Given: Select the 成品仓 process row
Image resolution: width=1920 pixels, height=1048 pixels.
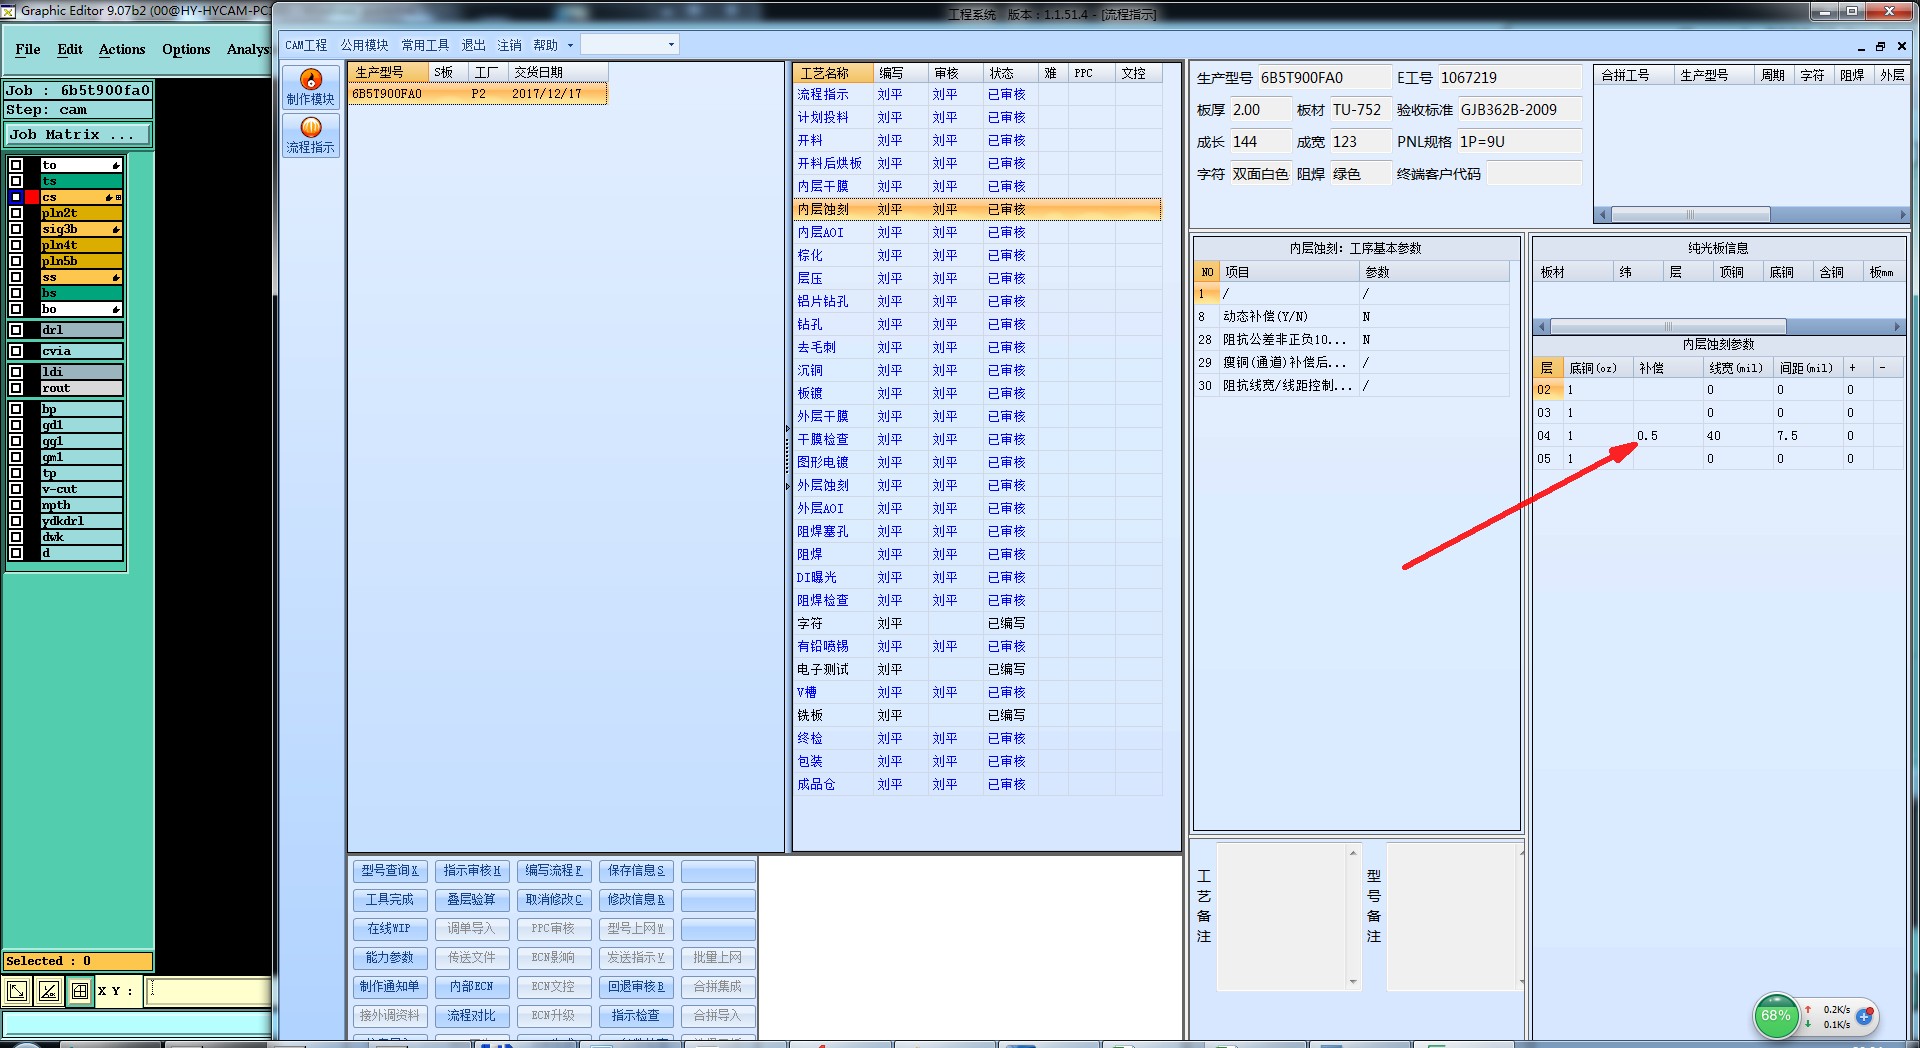Looking at the screenshot, I should [x=977, y=784].
